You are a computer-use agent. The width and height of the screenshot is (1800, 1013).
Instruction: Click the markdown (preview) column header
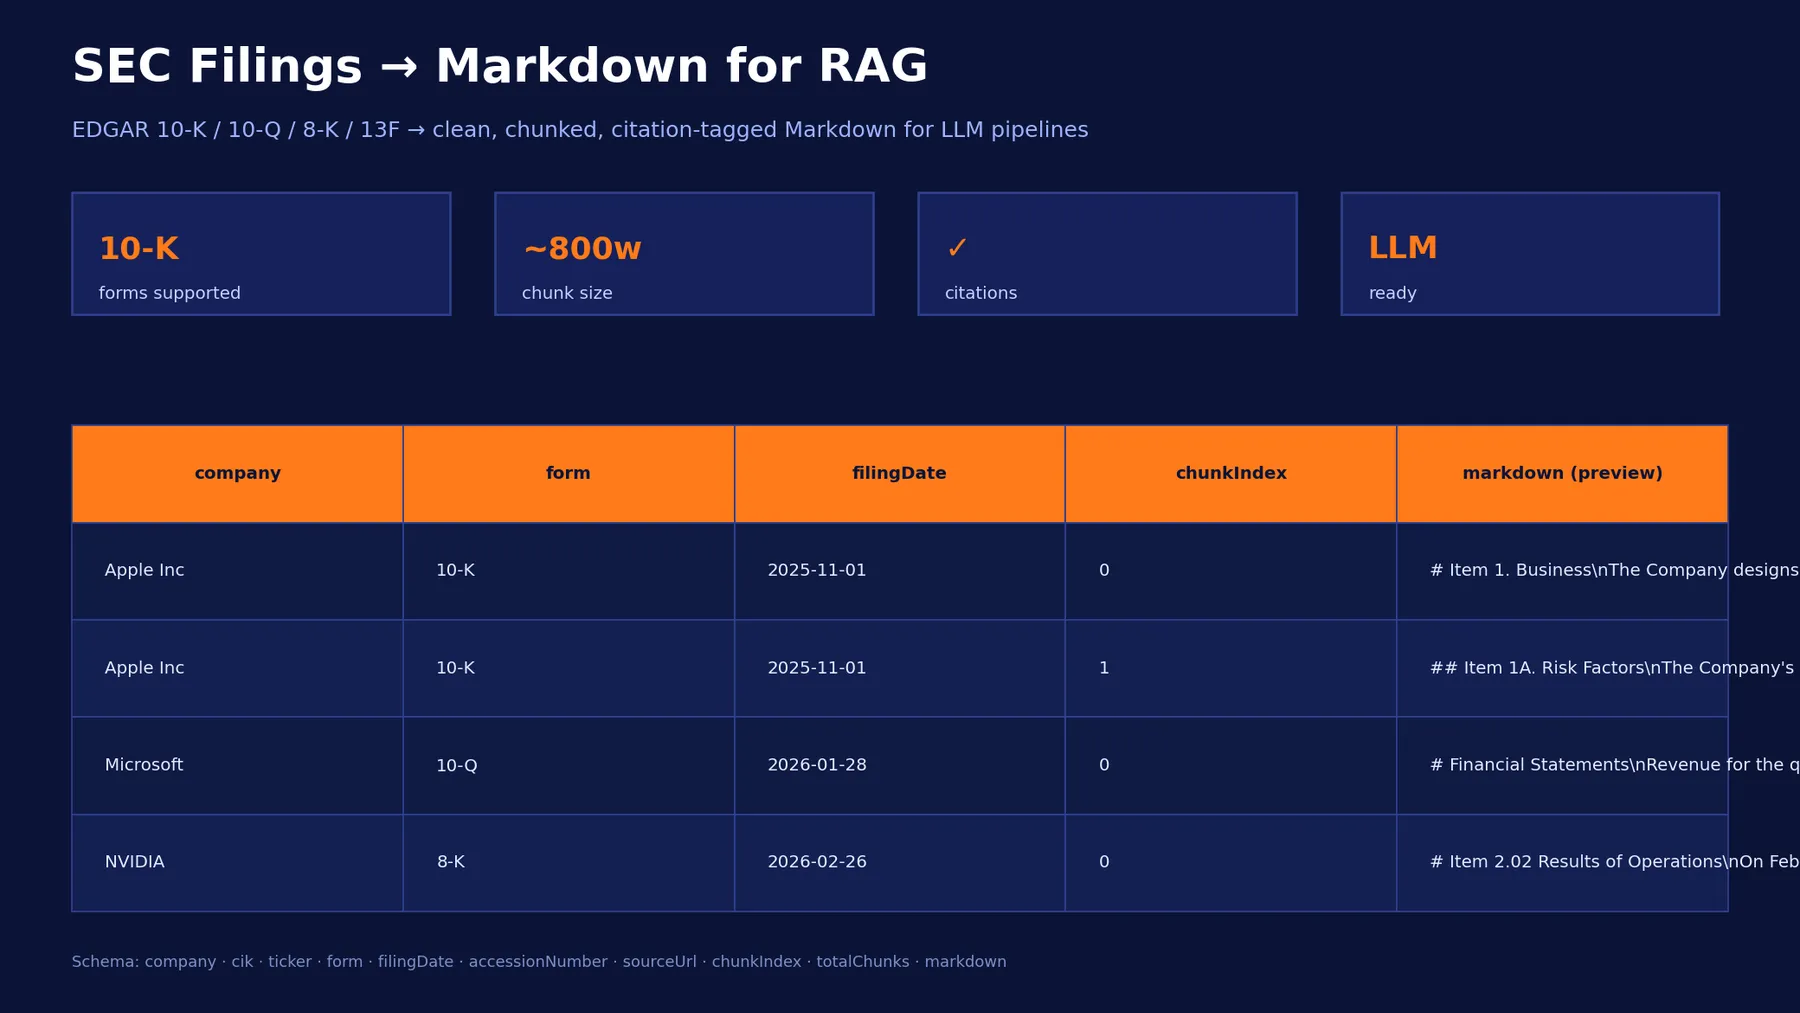(x=1562, y=474)
